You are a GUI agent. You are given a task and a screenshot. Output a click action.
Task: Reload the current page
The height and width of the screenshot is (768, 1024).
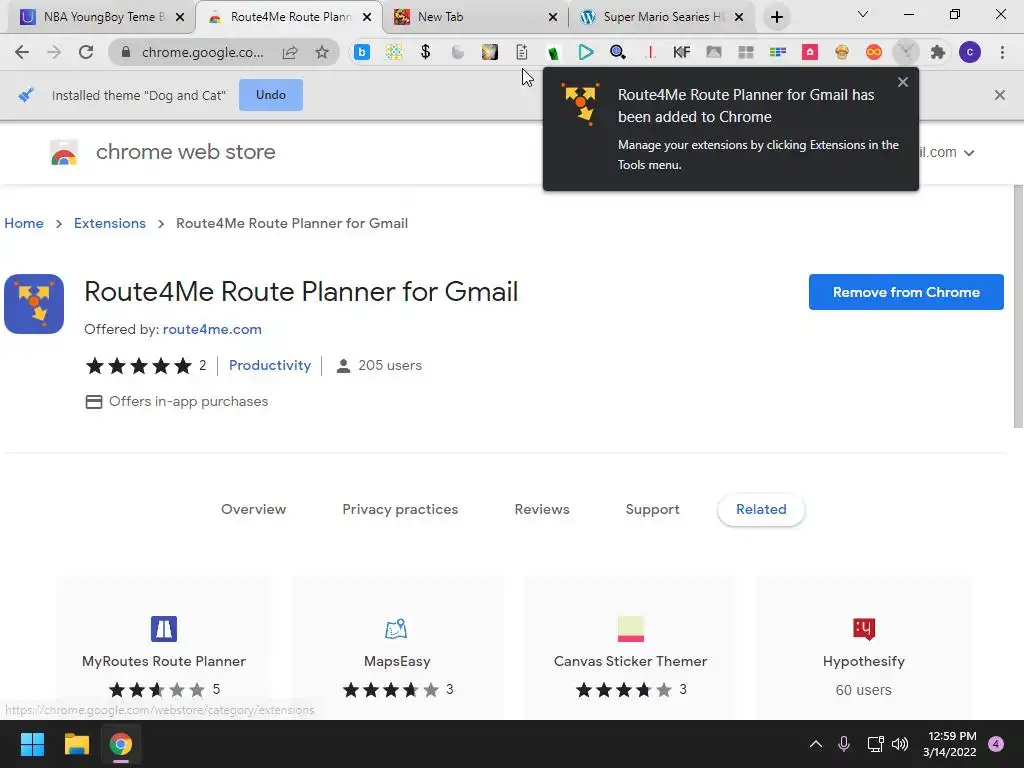(86, 52)
